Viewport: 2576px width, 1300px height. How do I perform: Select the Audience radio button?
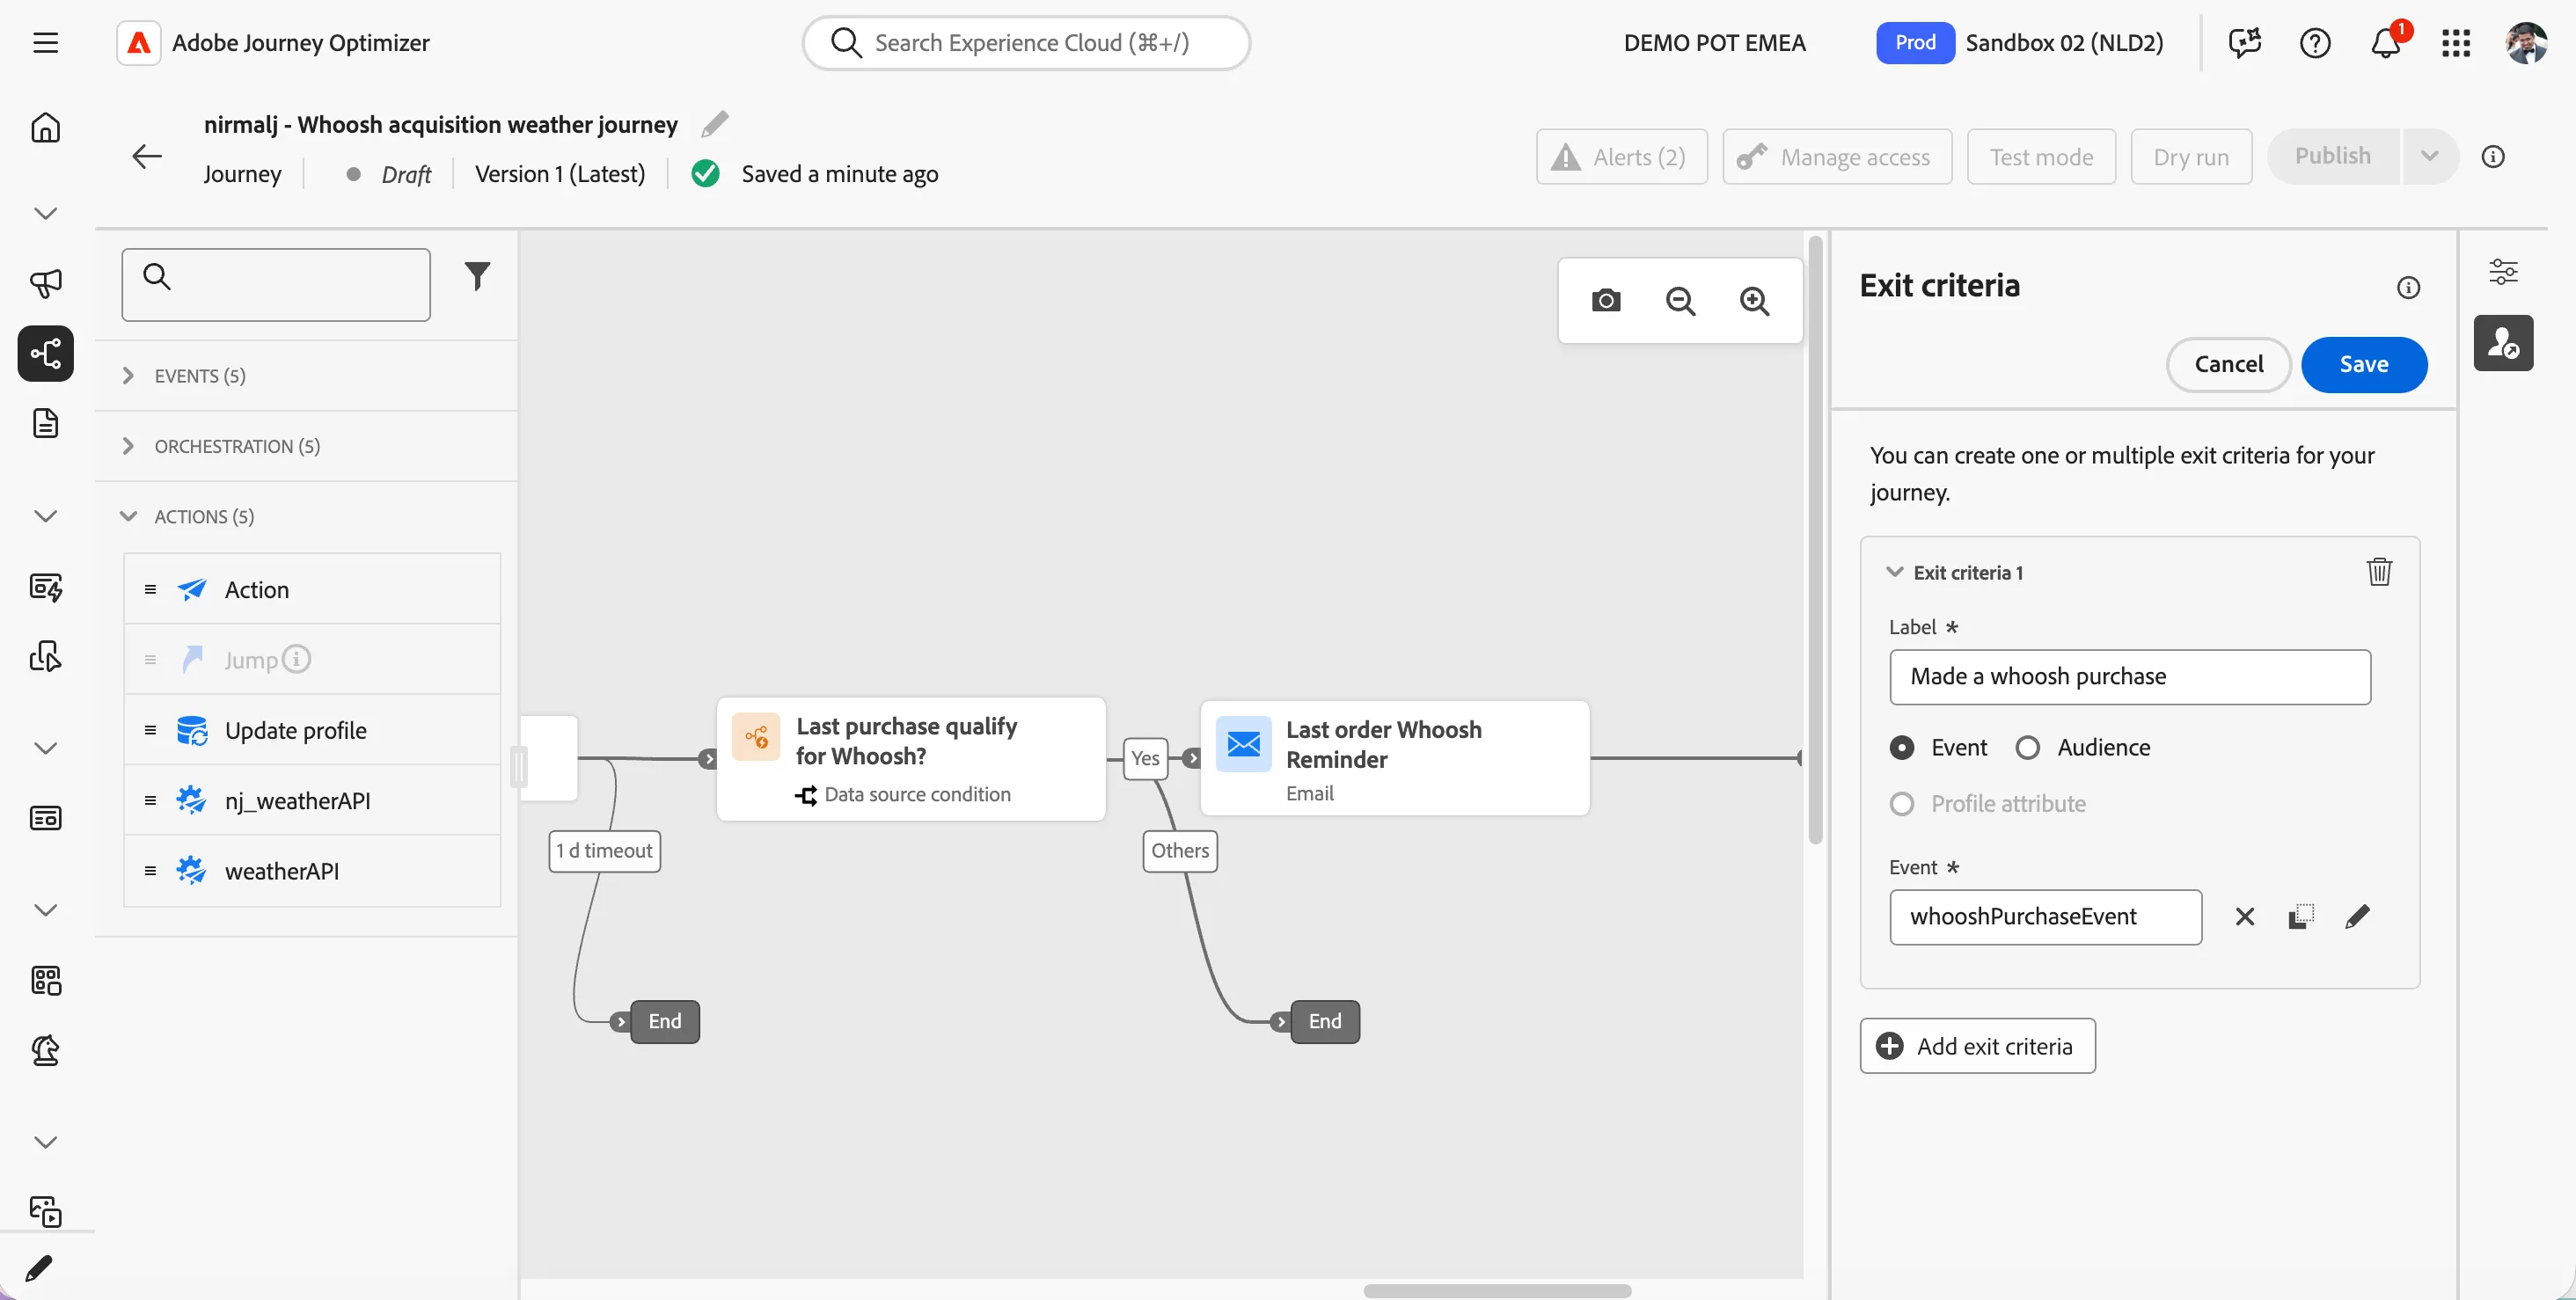[2026, 748]
